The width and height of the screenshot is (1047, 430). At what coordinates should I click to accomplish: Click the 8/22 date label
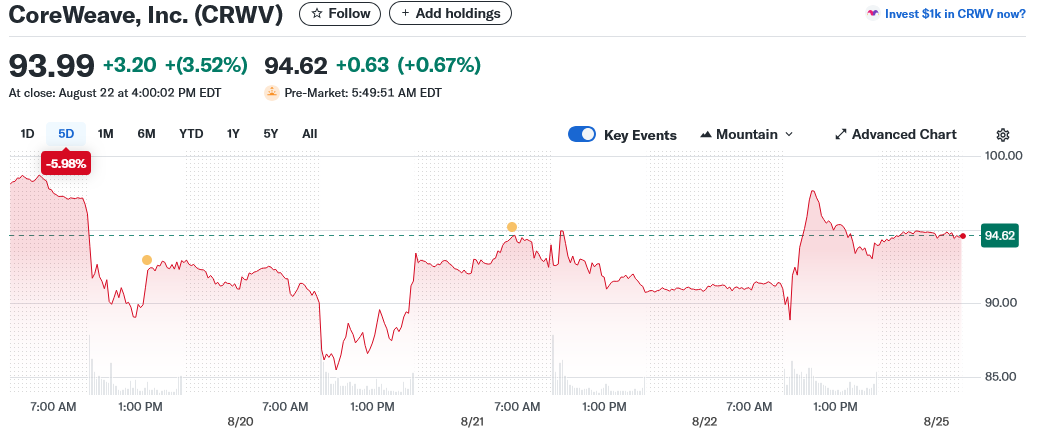704,422
